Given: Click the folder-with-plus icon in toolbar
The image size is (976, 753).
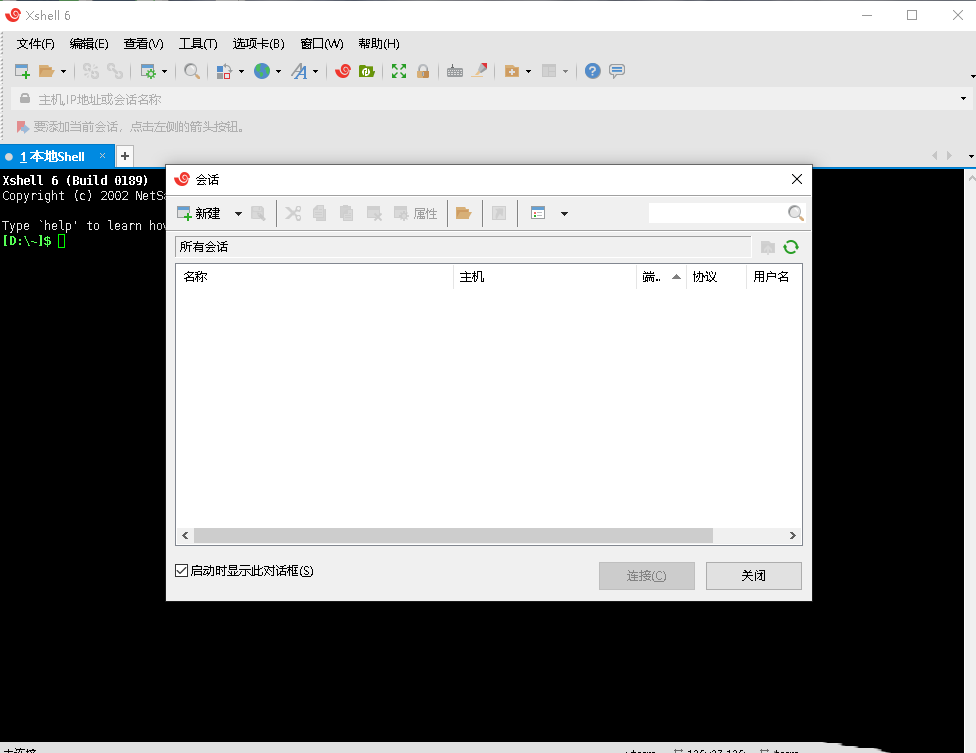Looking at the screenshot, I should 512,72.
